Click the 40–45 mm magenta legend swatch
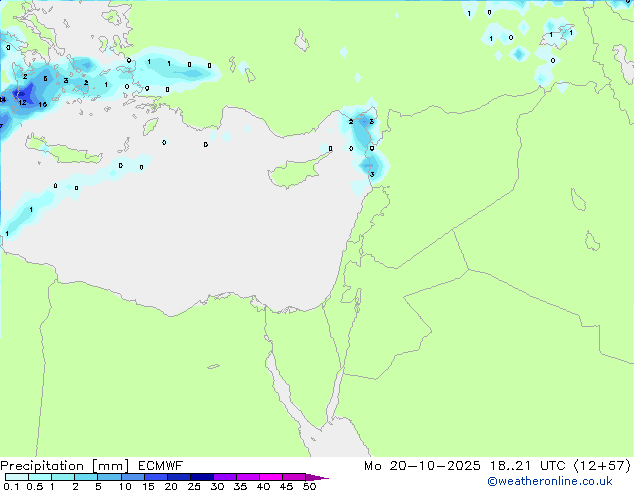 click(271, 477)
